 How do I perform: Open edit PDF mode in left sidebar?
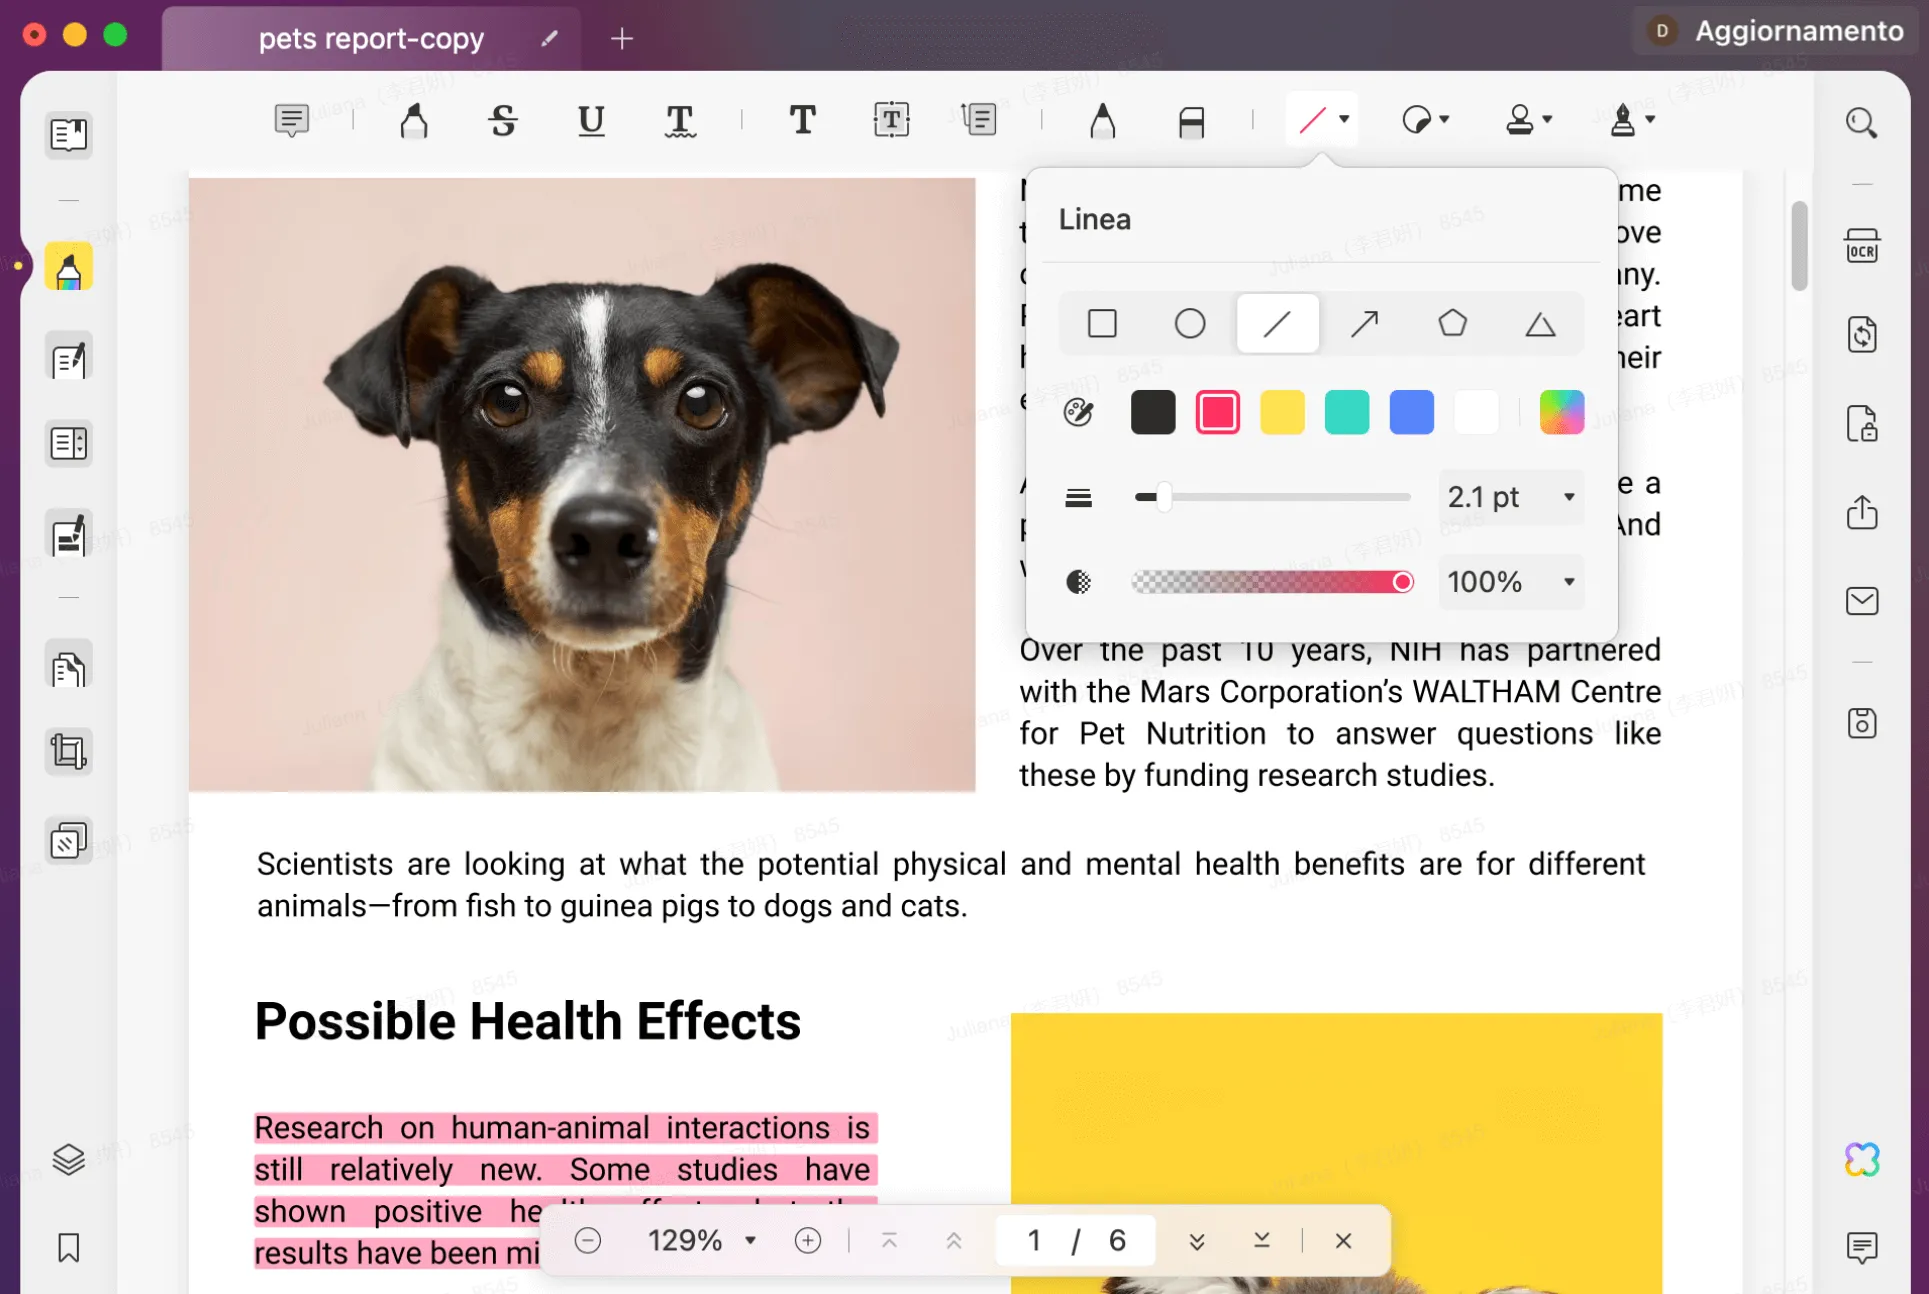click(x=68, y=358)
